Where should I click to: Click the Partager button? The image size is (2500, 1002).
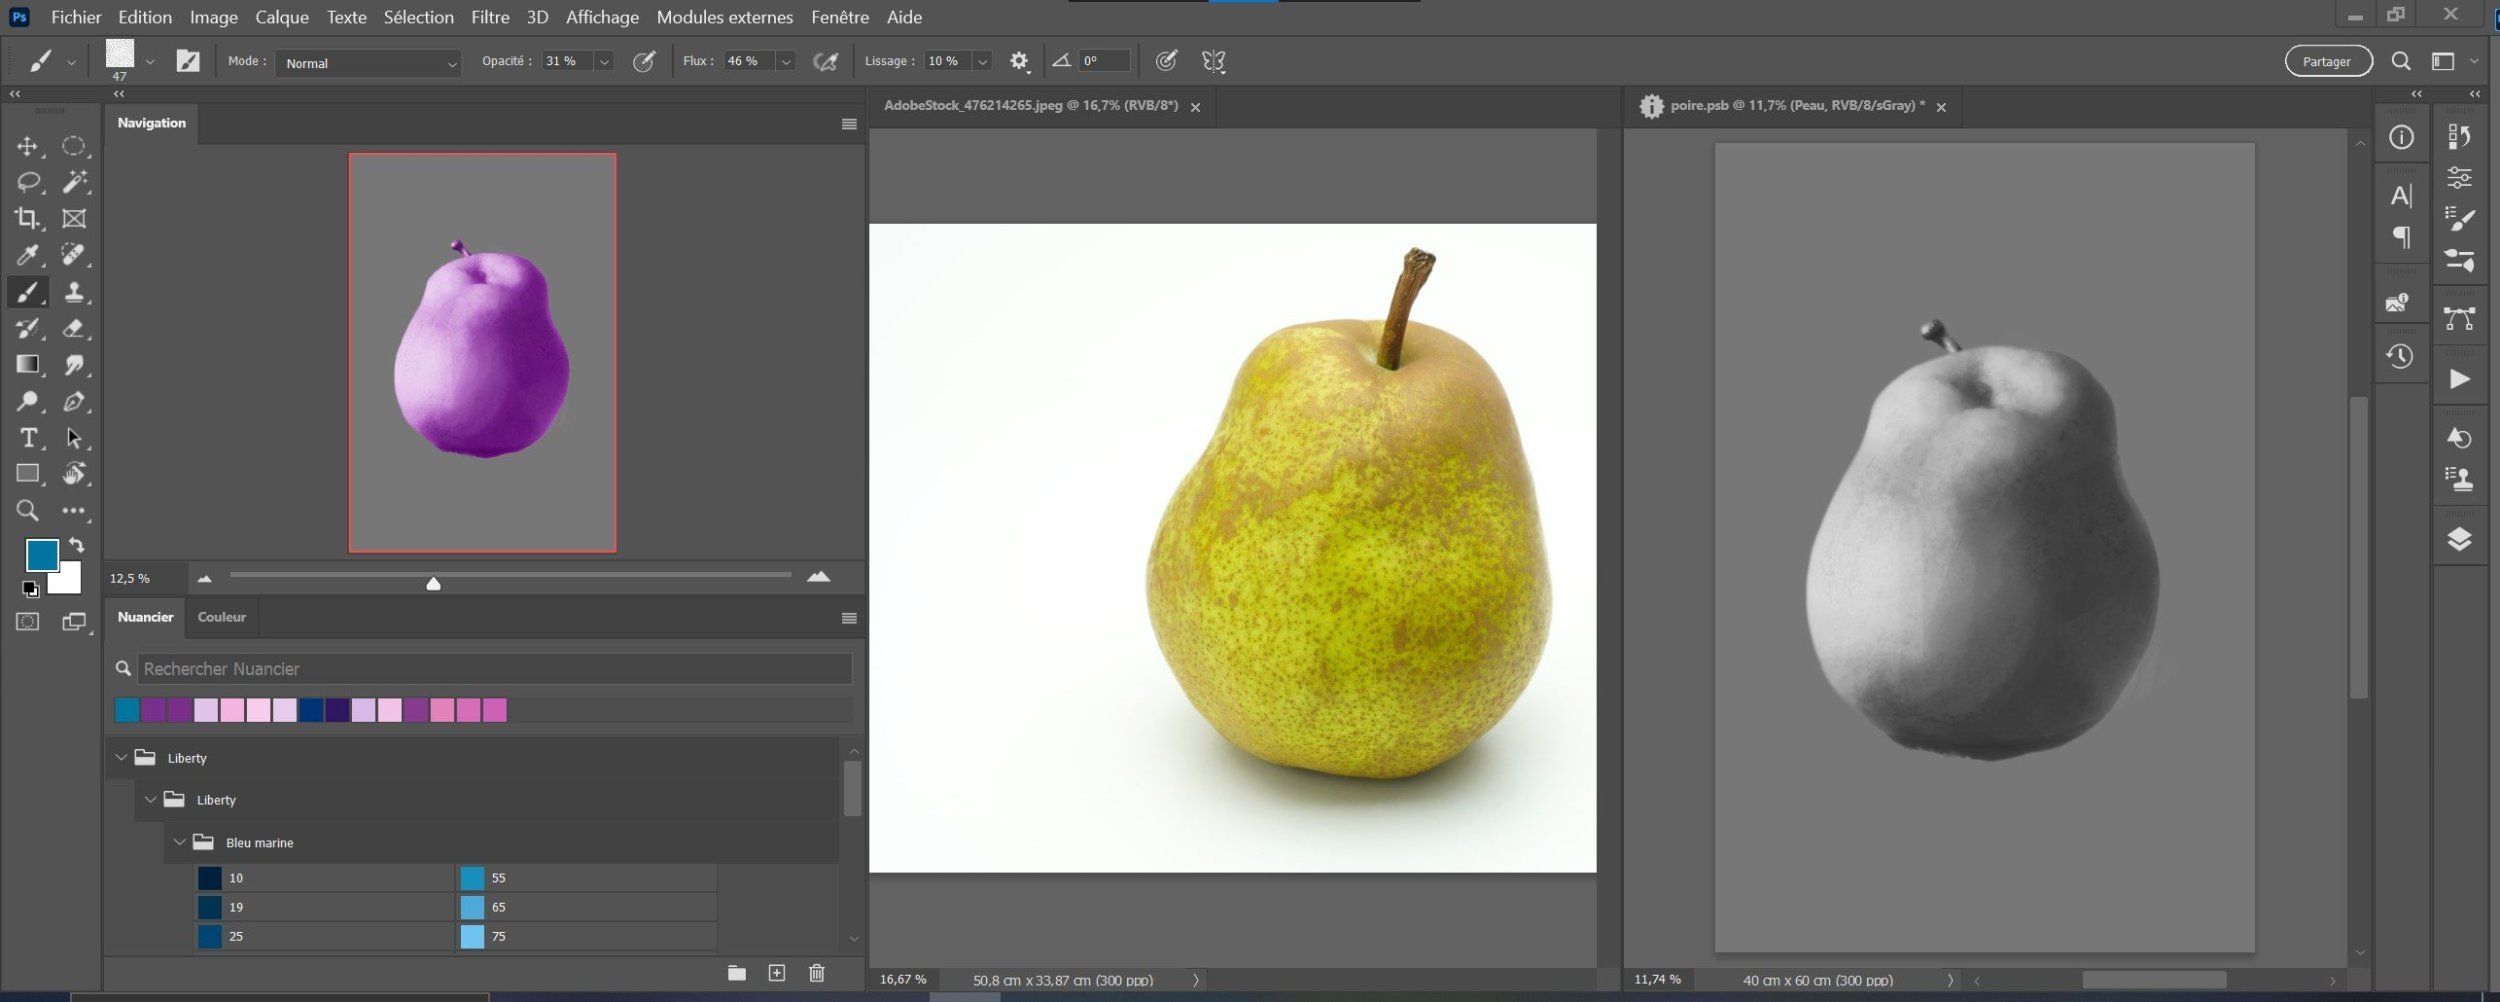2327,62
